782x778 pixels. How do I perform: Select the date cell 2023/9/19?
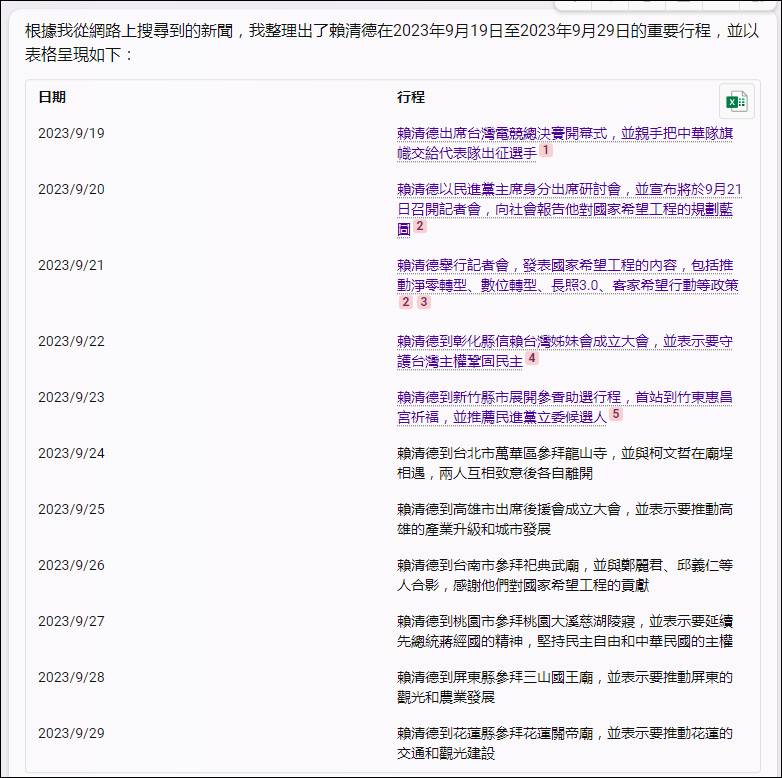tap(71, 134)
